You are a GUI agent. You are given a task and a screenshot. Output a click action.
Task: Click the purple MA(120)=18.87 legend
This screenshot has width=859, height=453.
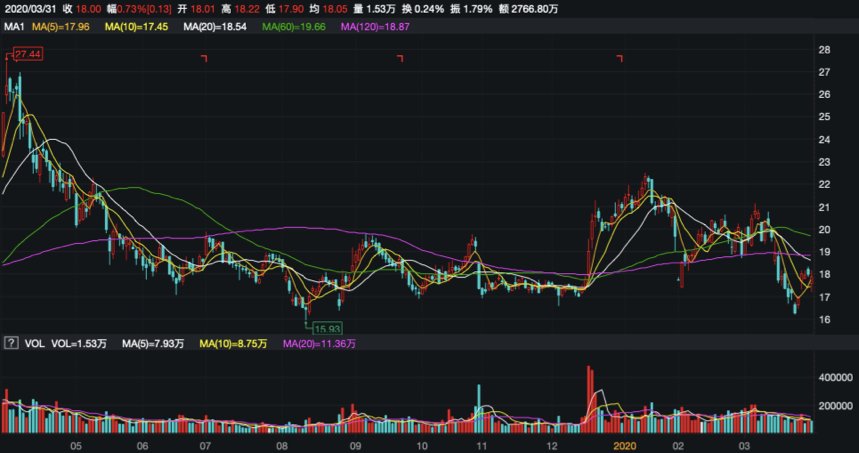(x=375, y=26)
